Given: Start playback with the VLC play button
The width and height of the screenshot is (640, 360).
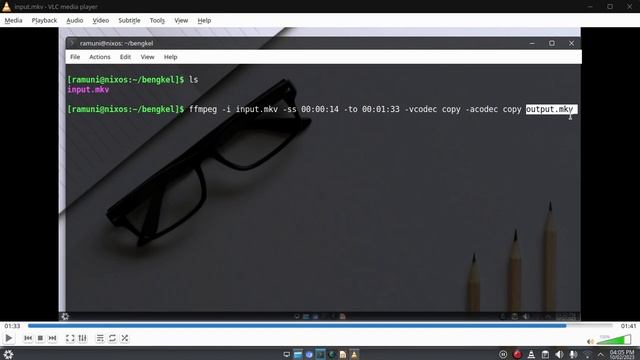Looking at the screenshot, I should click(x=9, y=338).
